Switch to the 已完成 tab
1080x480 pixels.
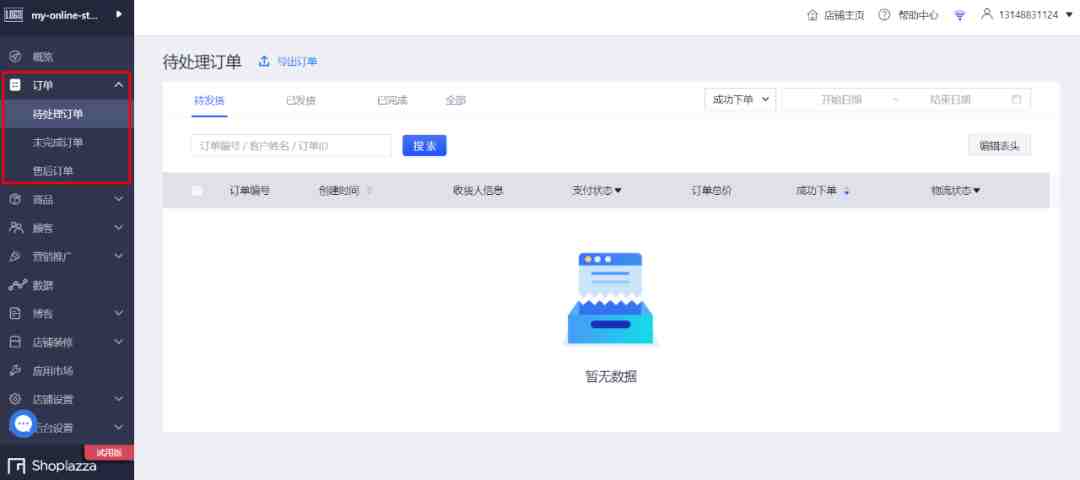coord(392,101)
